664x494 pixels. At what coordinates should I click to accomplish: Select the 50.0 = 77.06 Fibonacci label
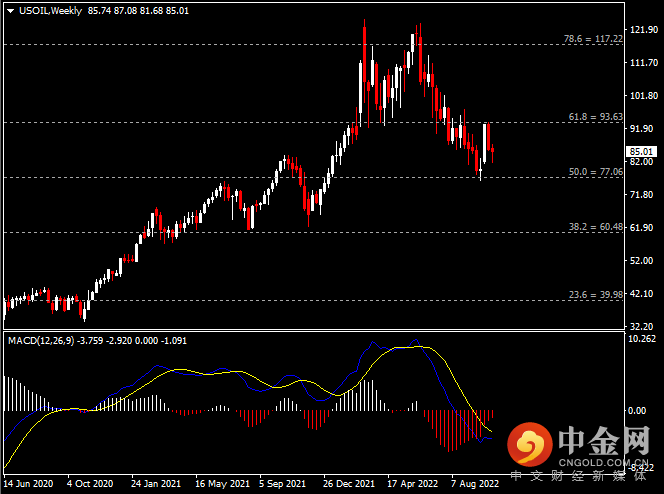[596, 171]
